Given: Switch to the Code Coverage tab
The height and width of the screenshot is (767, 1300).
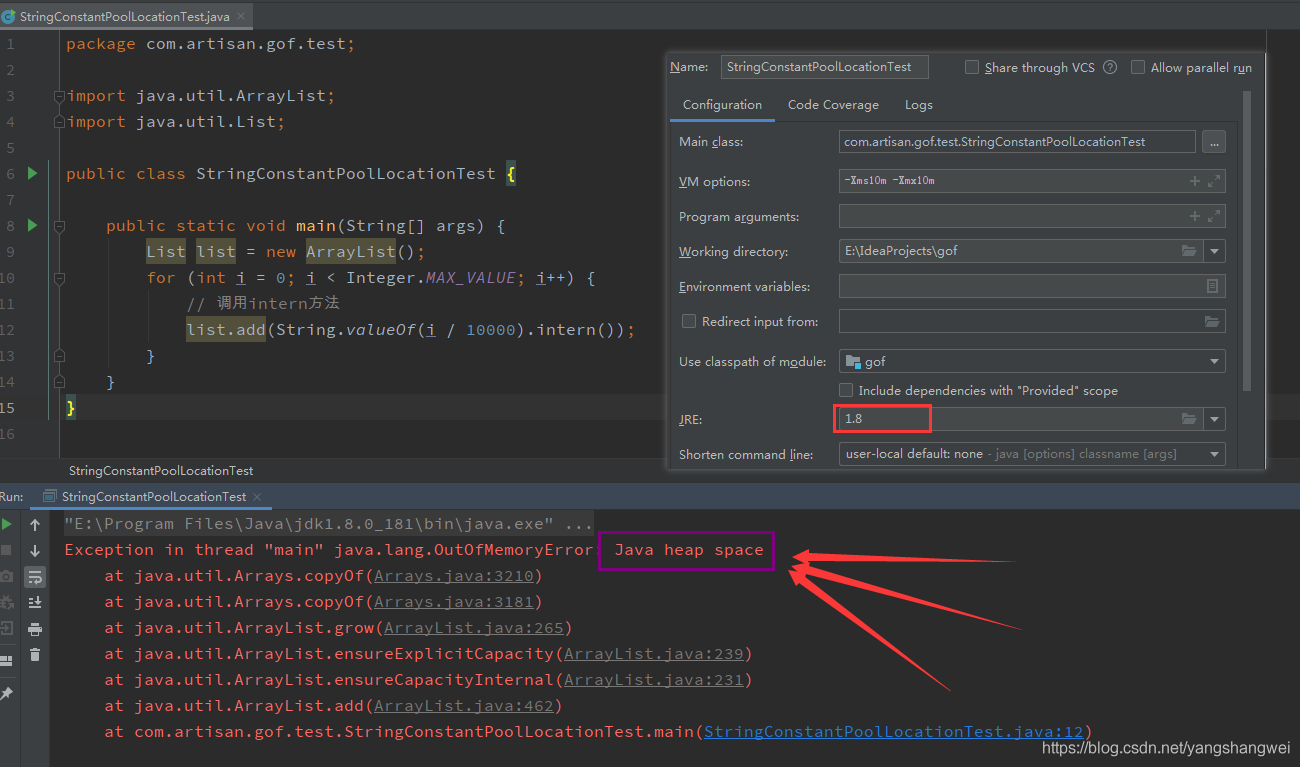Looking at the screenshot, I should pyautogui.click(x=832, y=105).
